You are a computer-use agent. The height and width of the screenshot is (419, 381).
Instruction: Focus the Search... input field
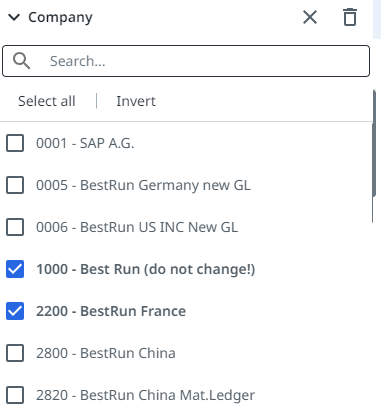click(x=186, y=61)
